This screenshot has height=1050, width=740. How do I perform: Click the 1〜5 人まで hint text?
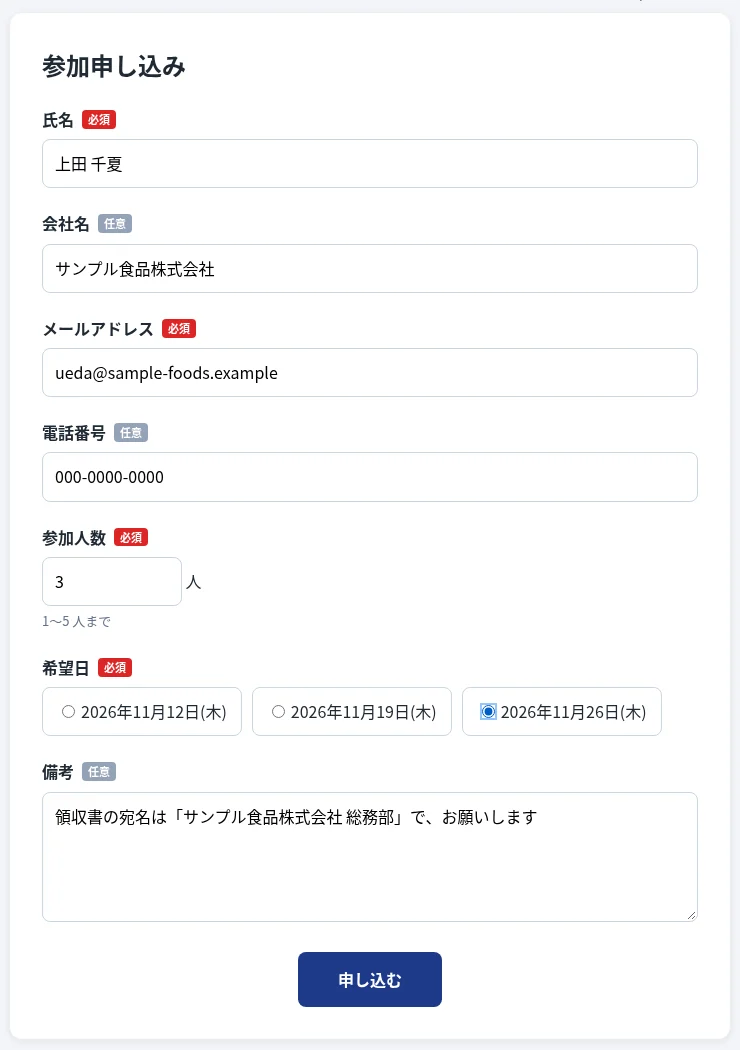(x=76, y=621)
